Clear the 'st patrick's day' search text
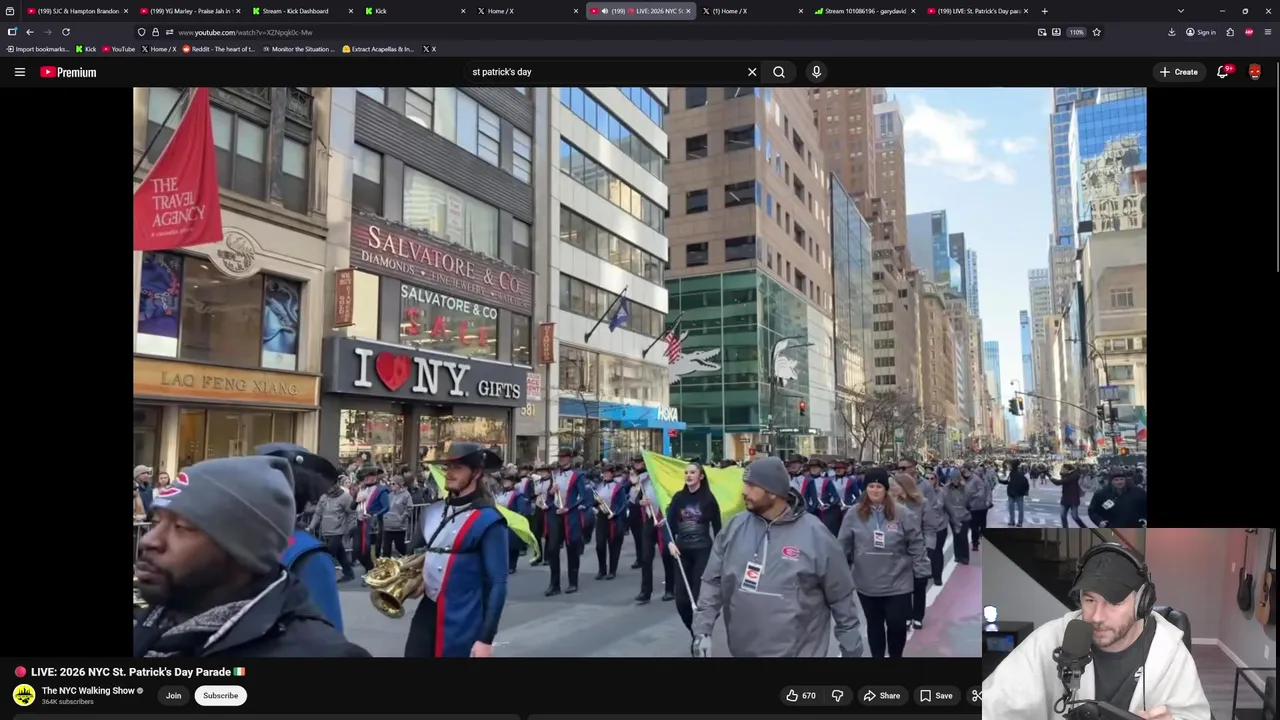Screen dimensions: 1280x720 pos(752,72)
